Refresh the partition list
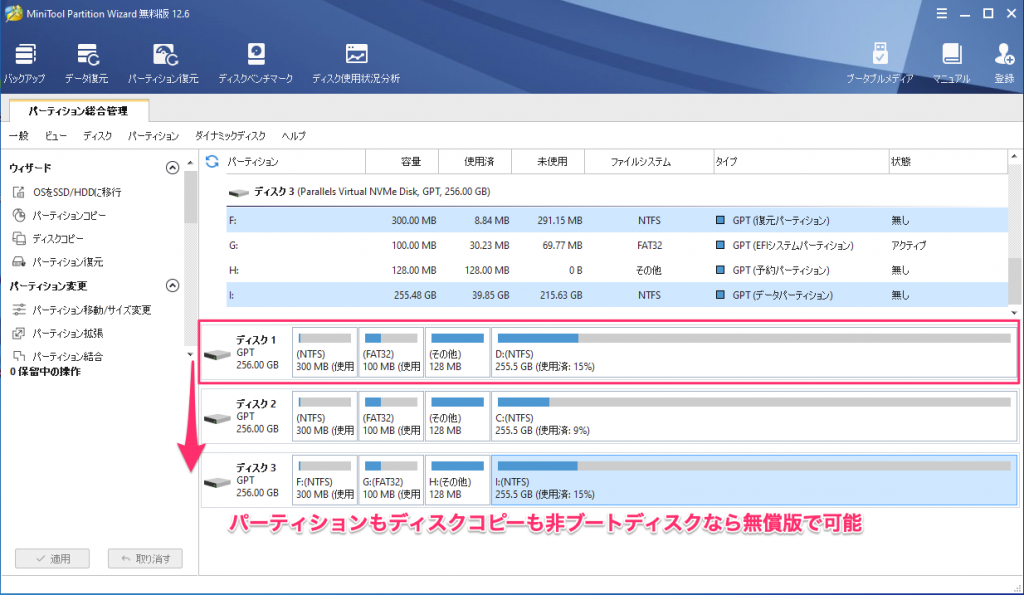 coord(212,161)
